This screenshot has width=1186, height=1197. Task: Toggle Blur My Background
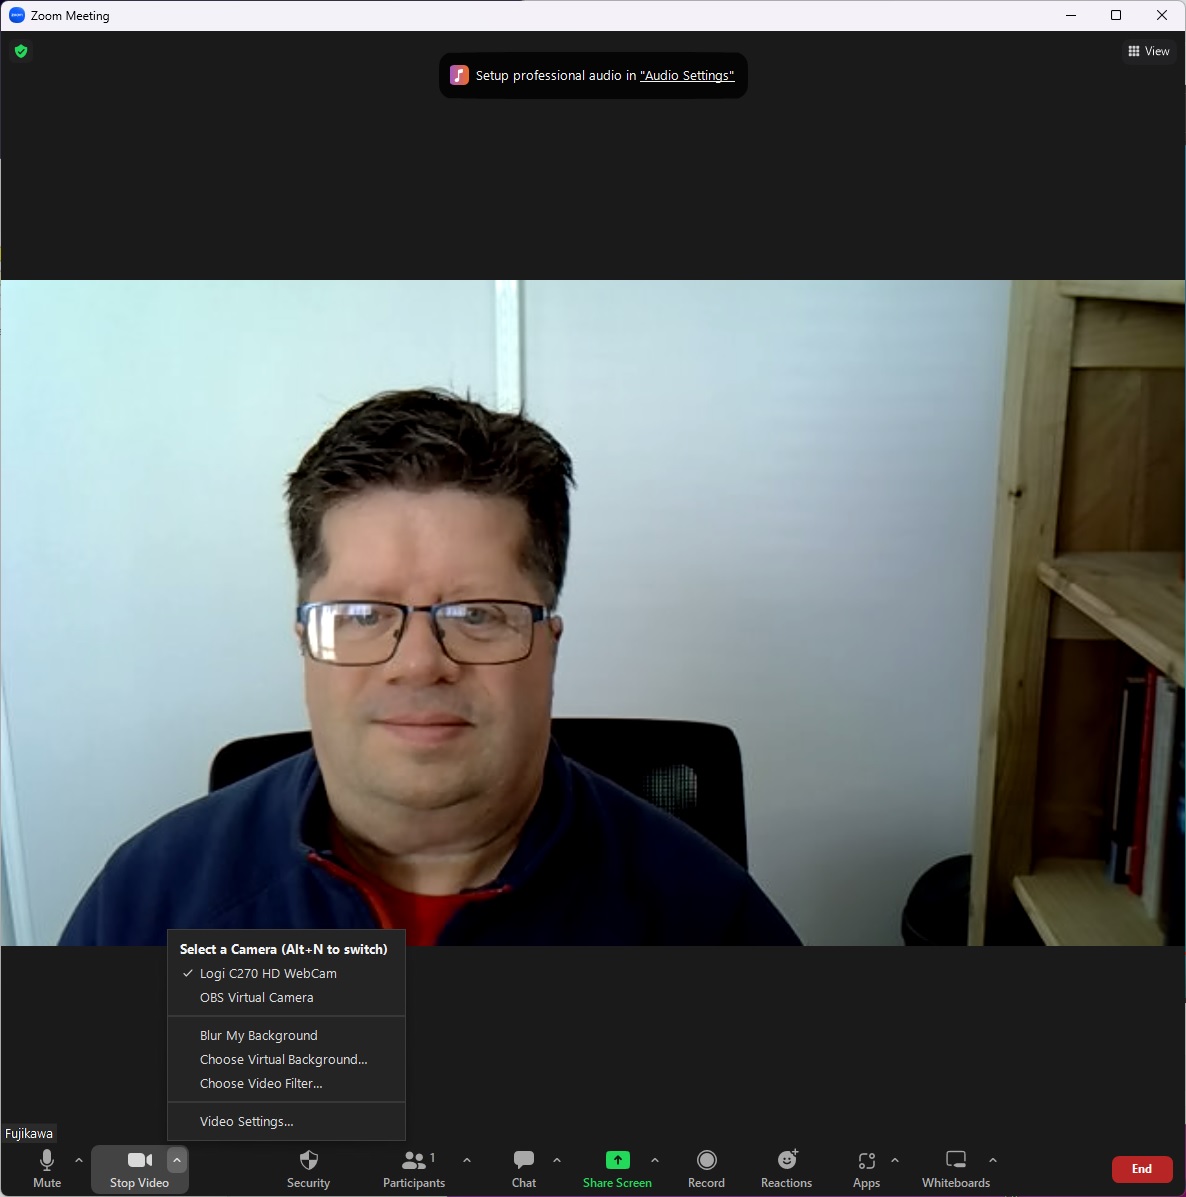[x=259, y=1035]
